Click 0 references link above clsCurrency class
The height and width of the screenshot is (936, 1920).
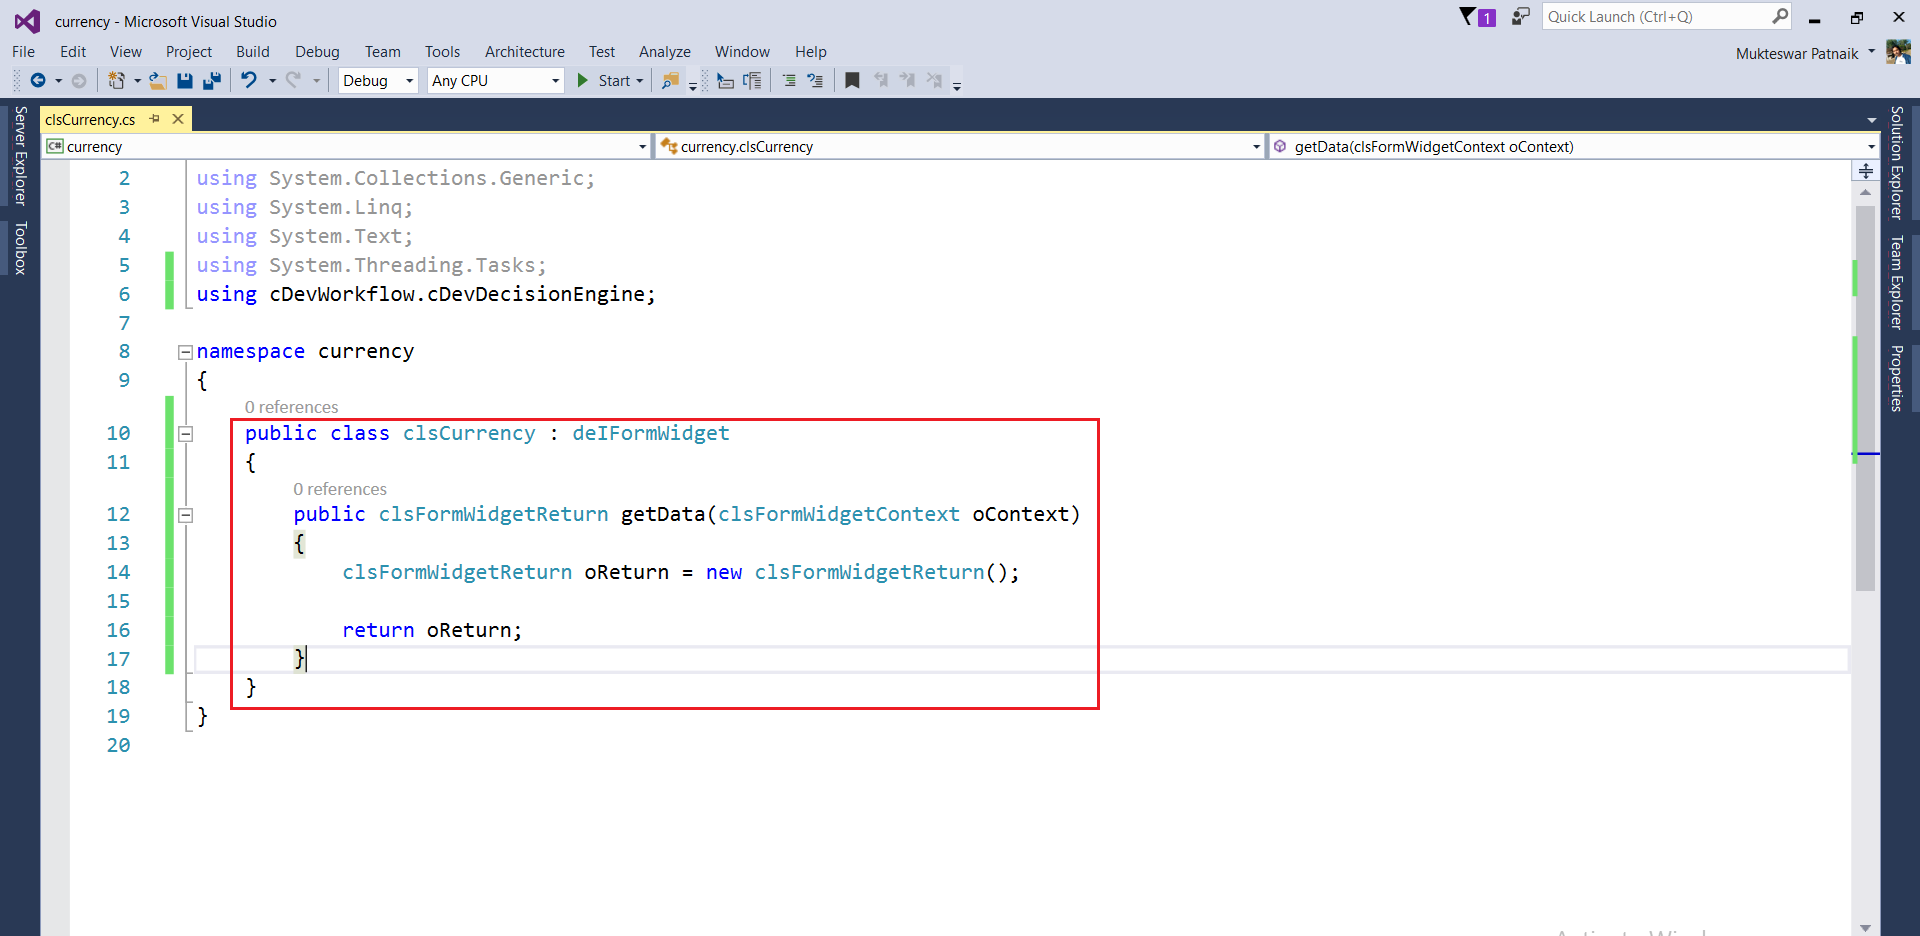point(291,407)
